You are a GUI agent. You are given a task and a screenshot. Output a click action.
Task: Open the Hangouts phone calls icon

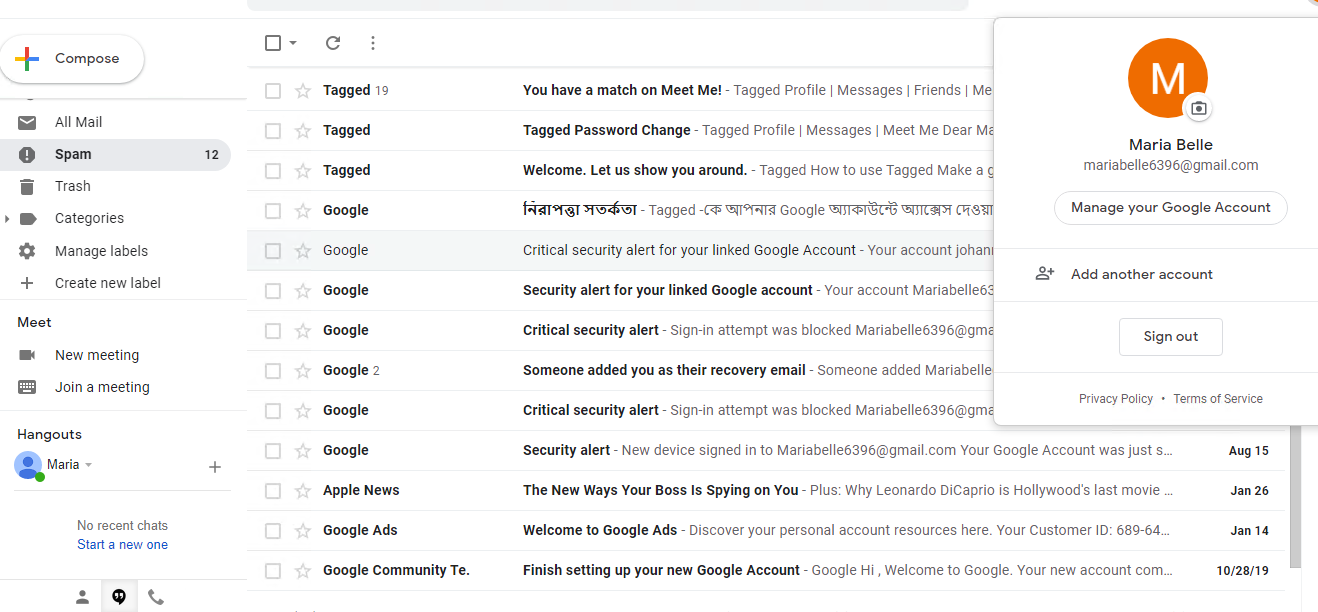[x=155, y=597]
